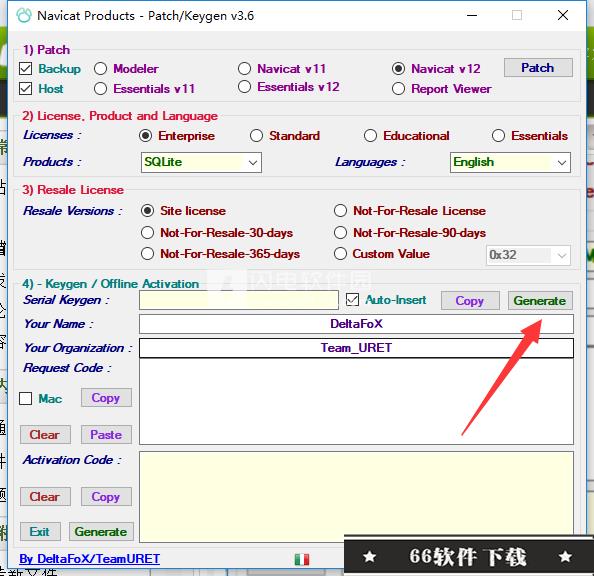Click the Request Code text area
This screenshot has width=594, height=576.
[x=356, y=402]
